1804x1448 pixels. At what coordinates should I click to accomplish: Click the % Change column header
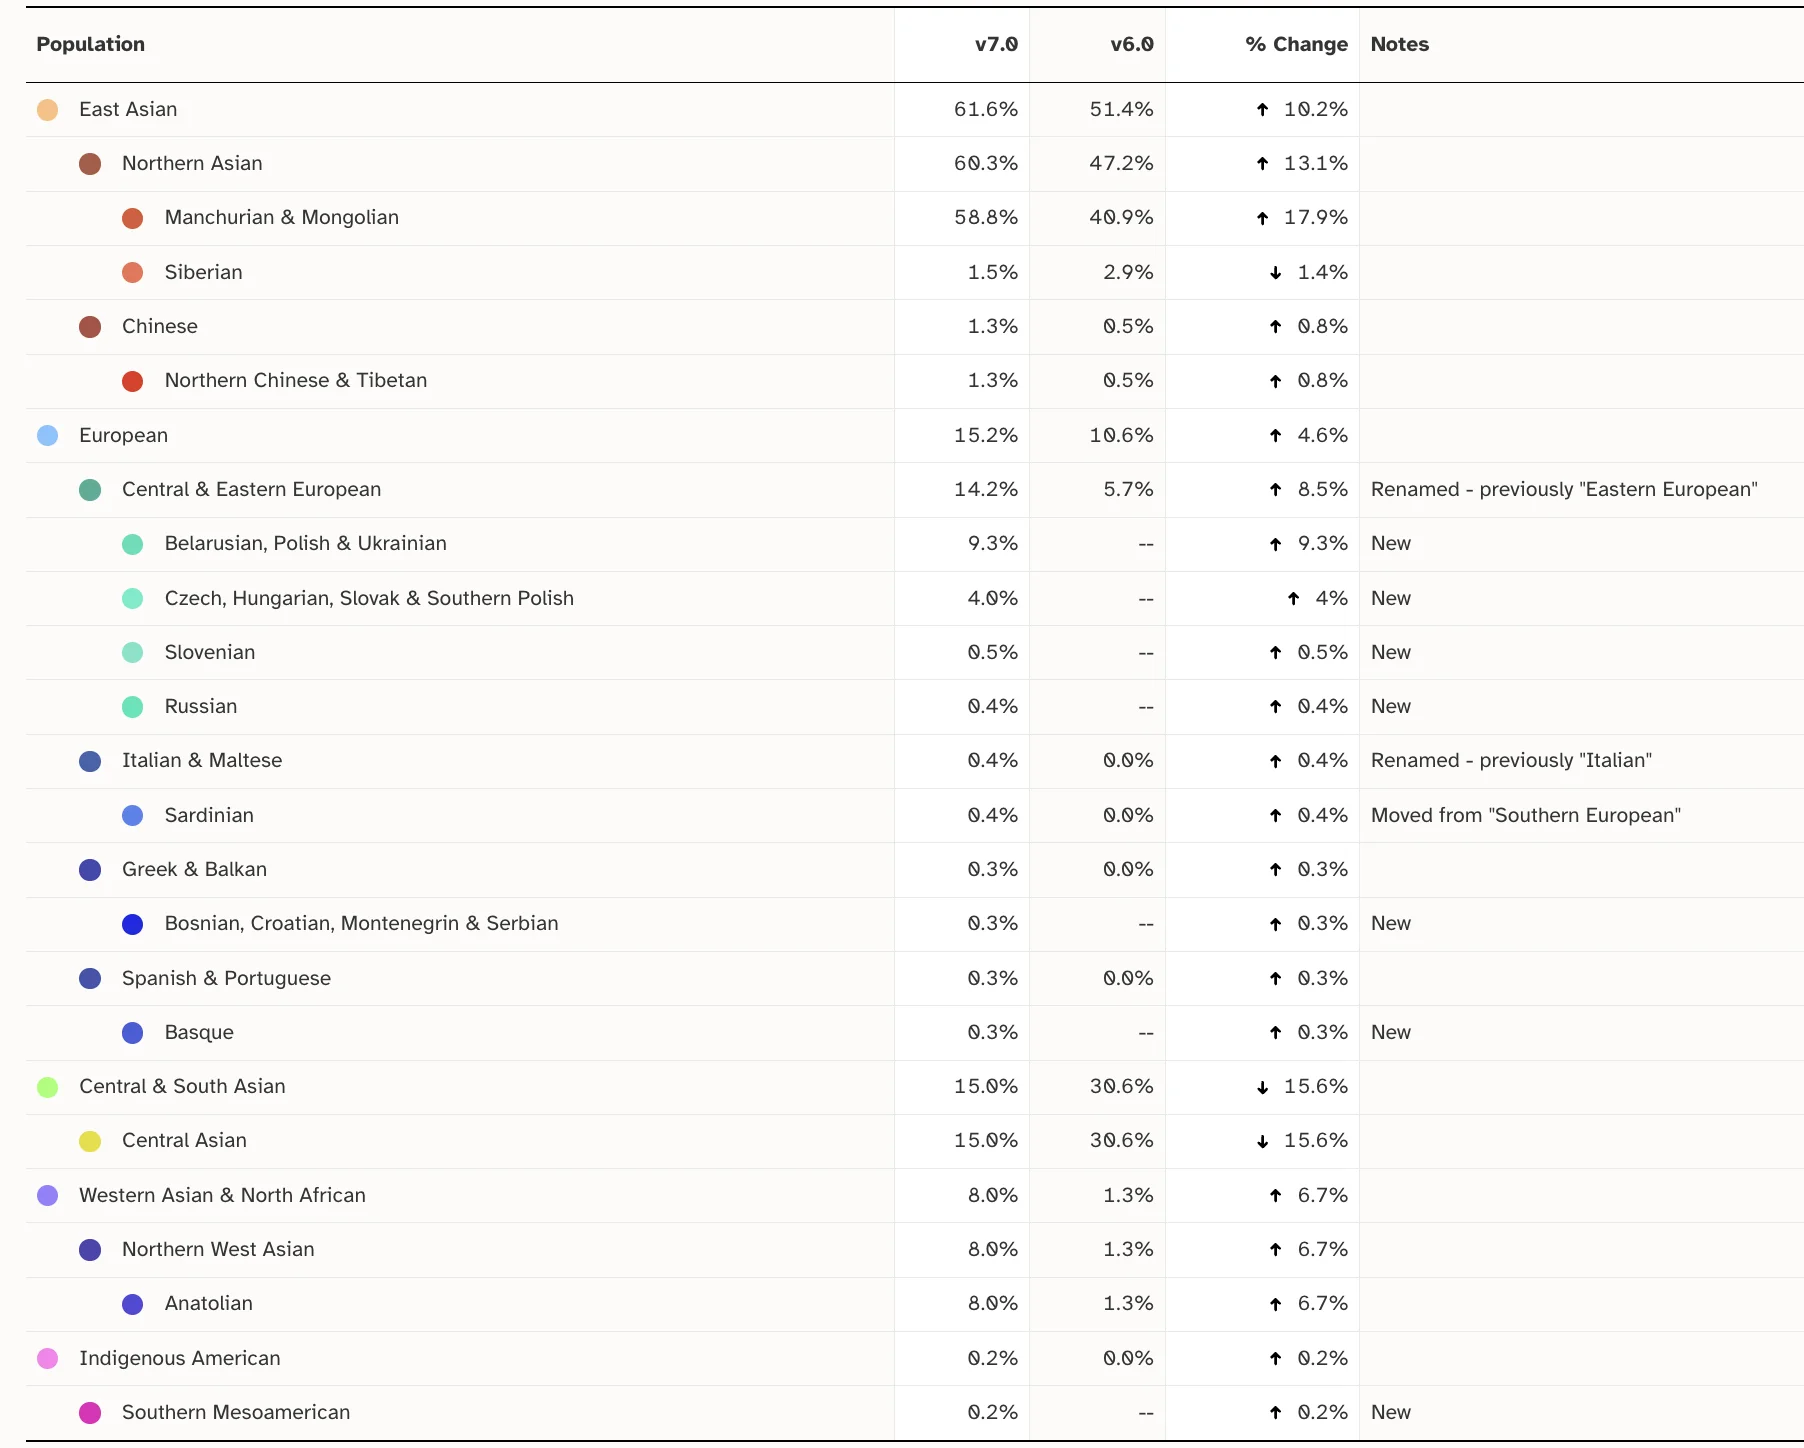(x=1296, y=44)
